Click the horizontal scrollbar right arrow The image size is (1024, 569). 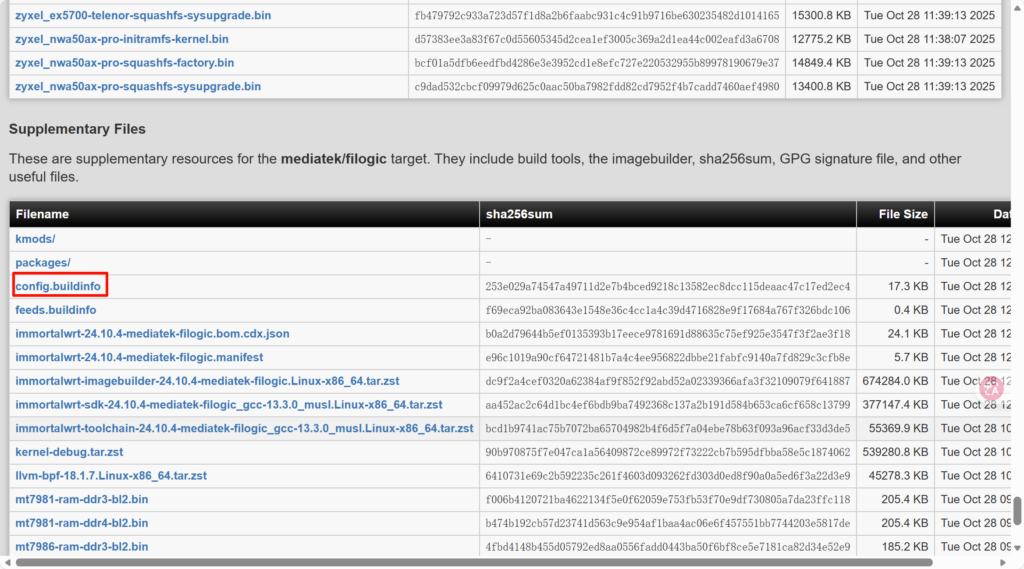point(1003,562)
